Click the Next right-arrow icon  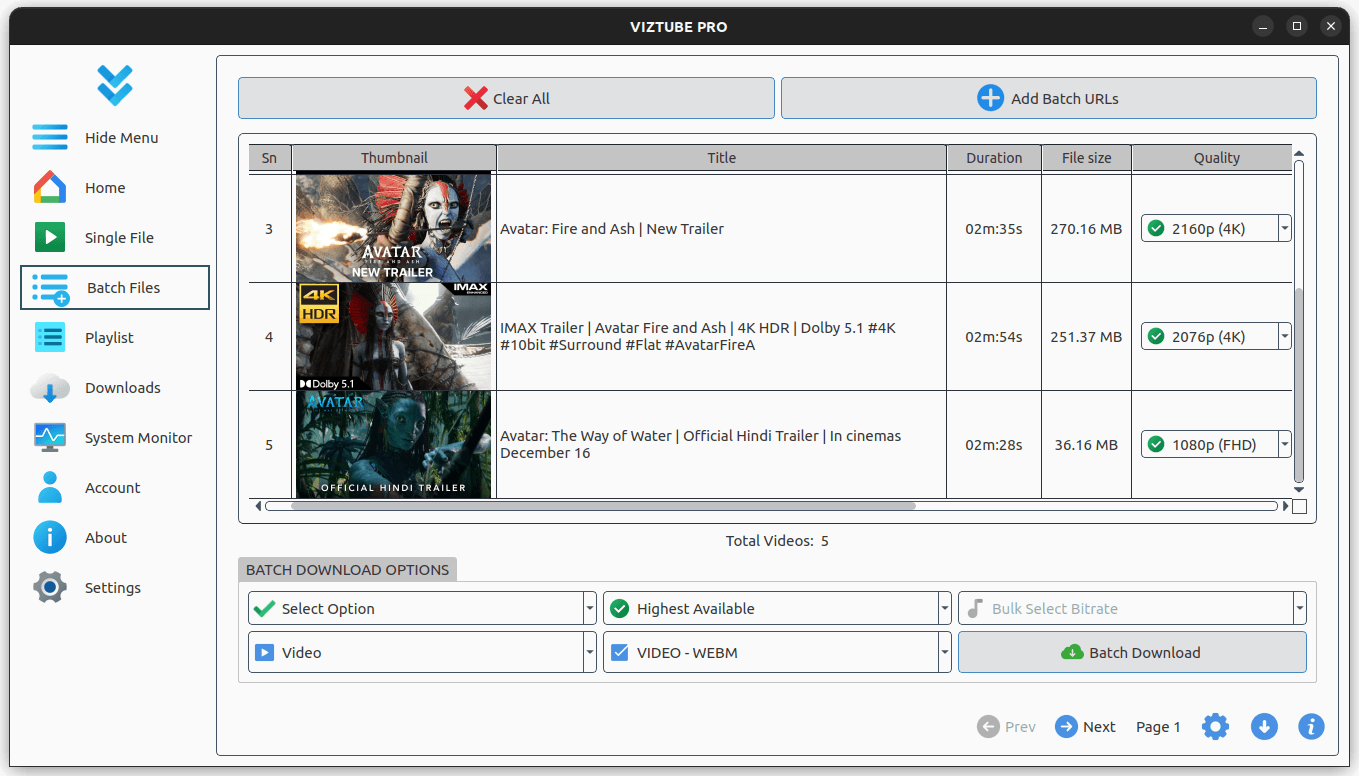1066,727
